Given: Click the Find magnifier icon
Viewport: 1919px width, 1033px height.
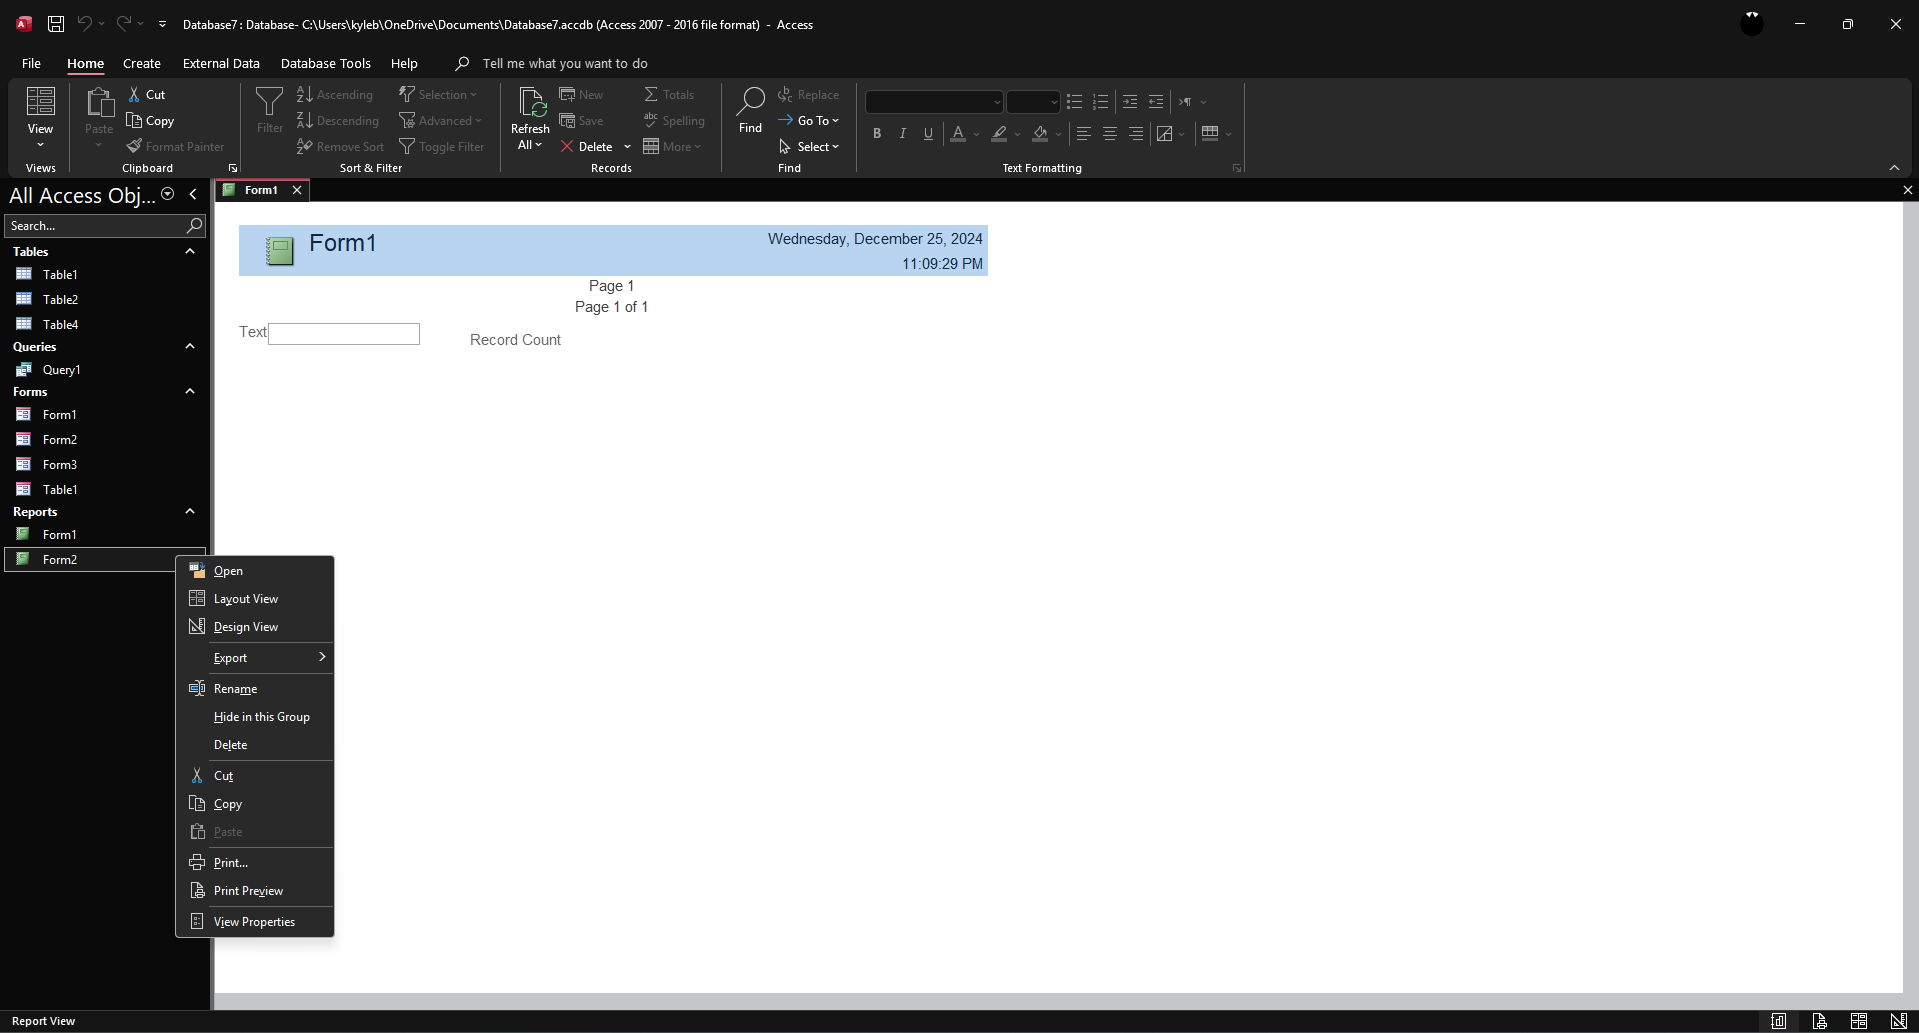Looking at the screenshot, I should pyautogui.click(x=750, y=100).
